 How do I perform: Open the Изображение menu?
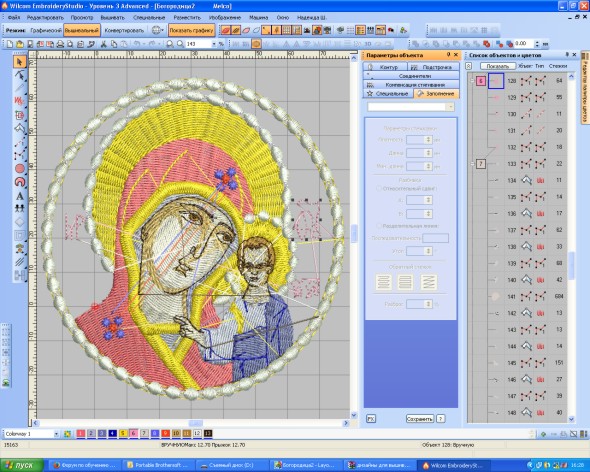pos(225,17)
